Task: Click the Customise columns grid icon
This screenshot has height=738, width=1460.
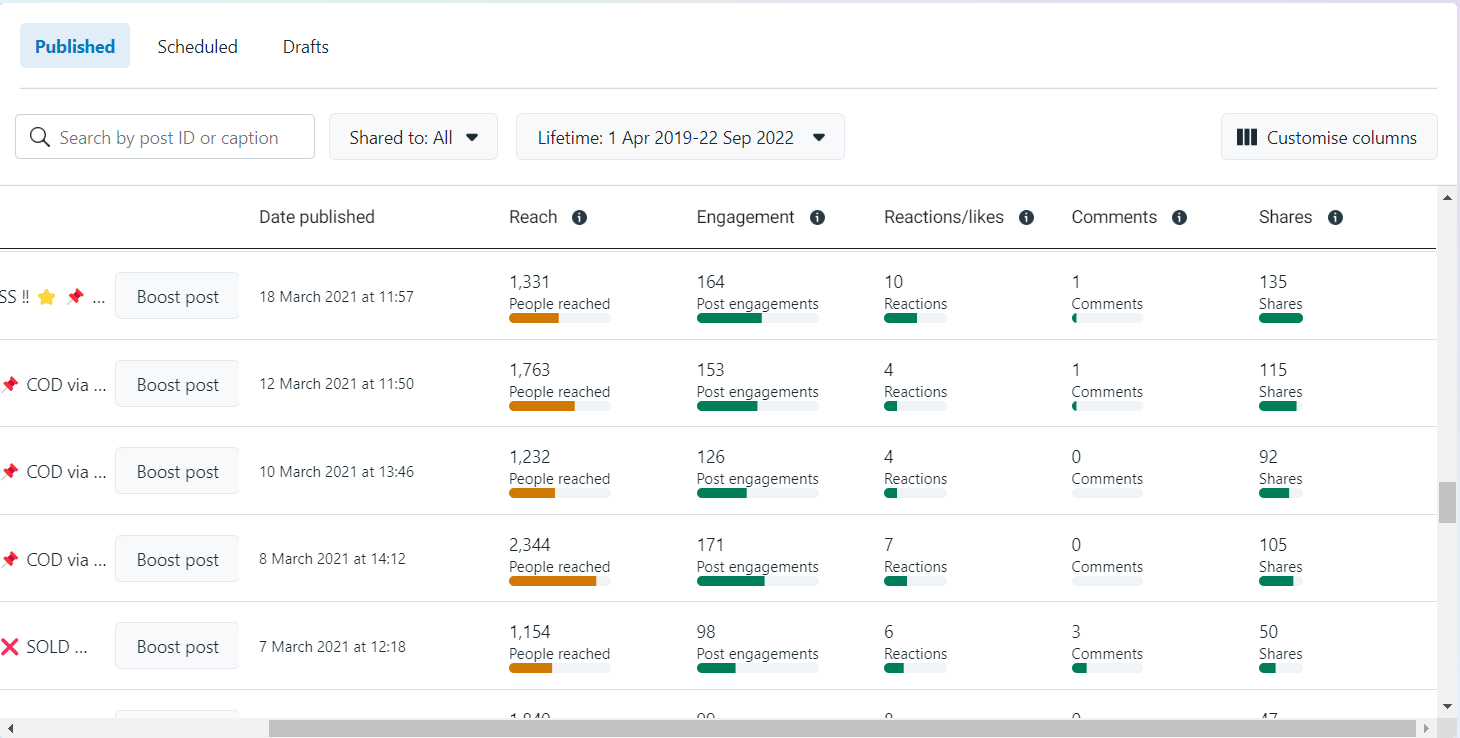Action: [1246, 138]
